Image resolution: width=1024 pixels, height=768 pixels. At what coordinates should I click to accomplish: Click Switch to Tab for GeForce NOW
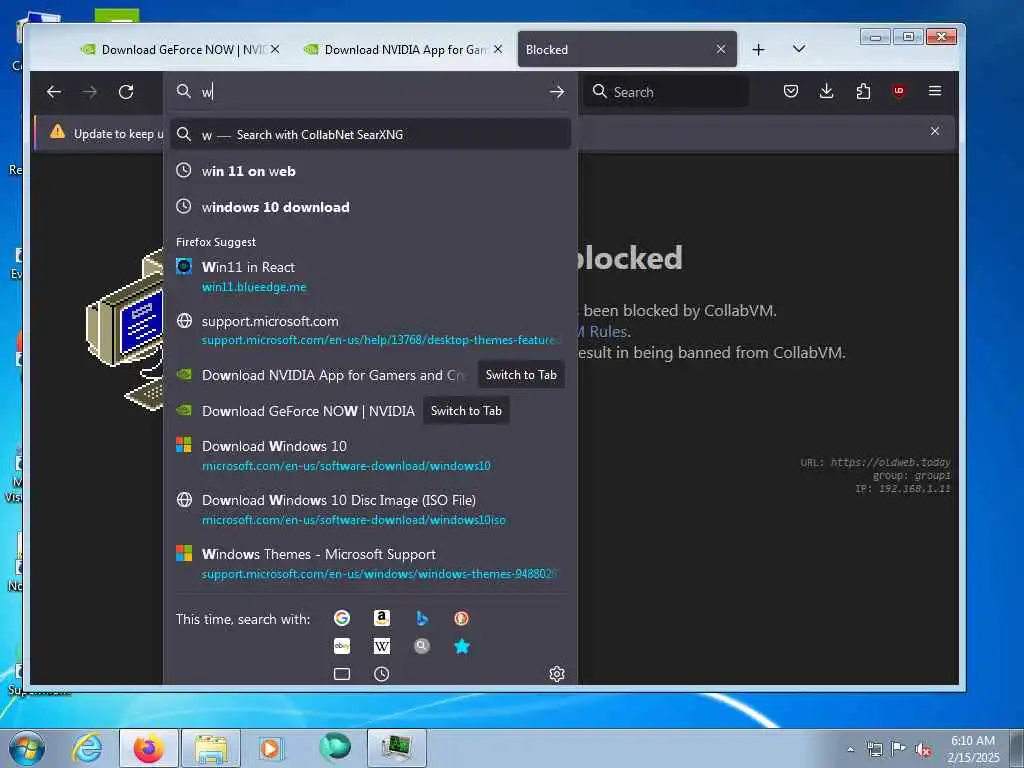(x=466, y=411)
